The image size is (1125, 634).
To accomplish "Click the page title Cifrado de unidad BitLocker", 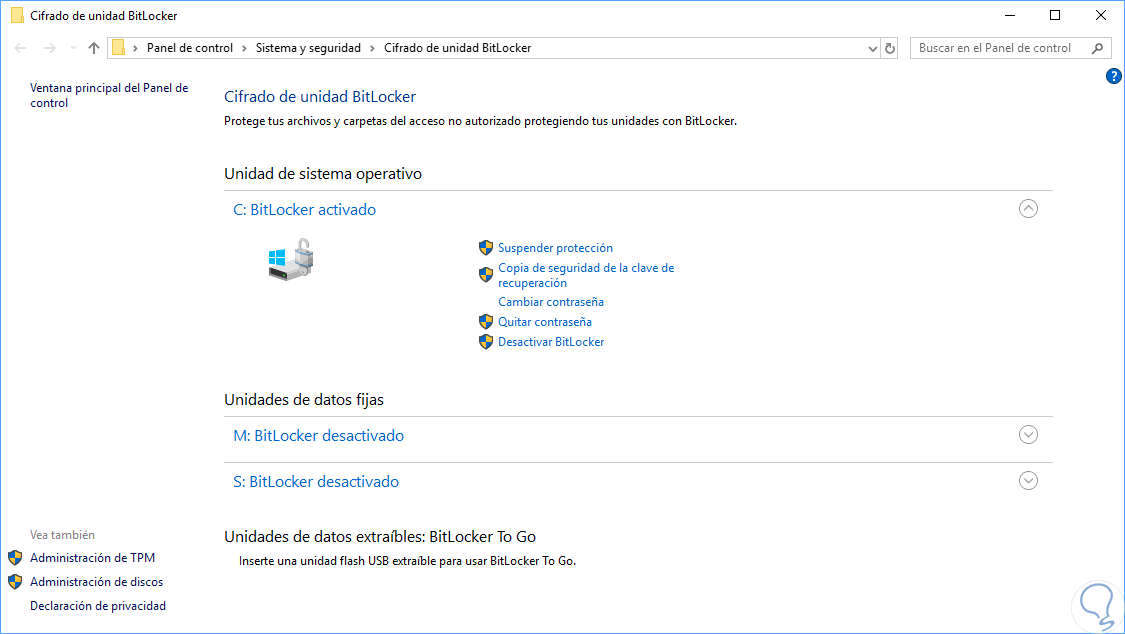I will coord(320,97).
